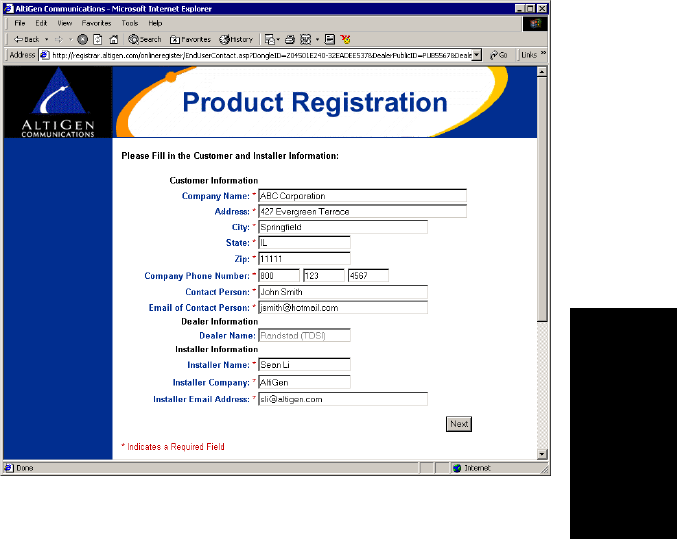677x539 pixels.
Task: Click the page scrollbar up arrow
Action: coord(542,72)
